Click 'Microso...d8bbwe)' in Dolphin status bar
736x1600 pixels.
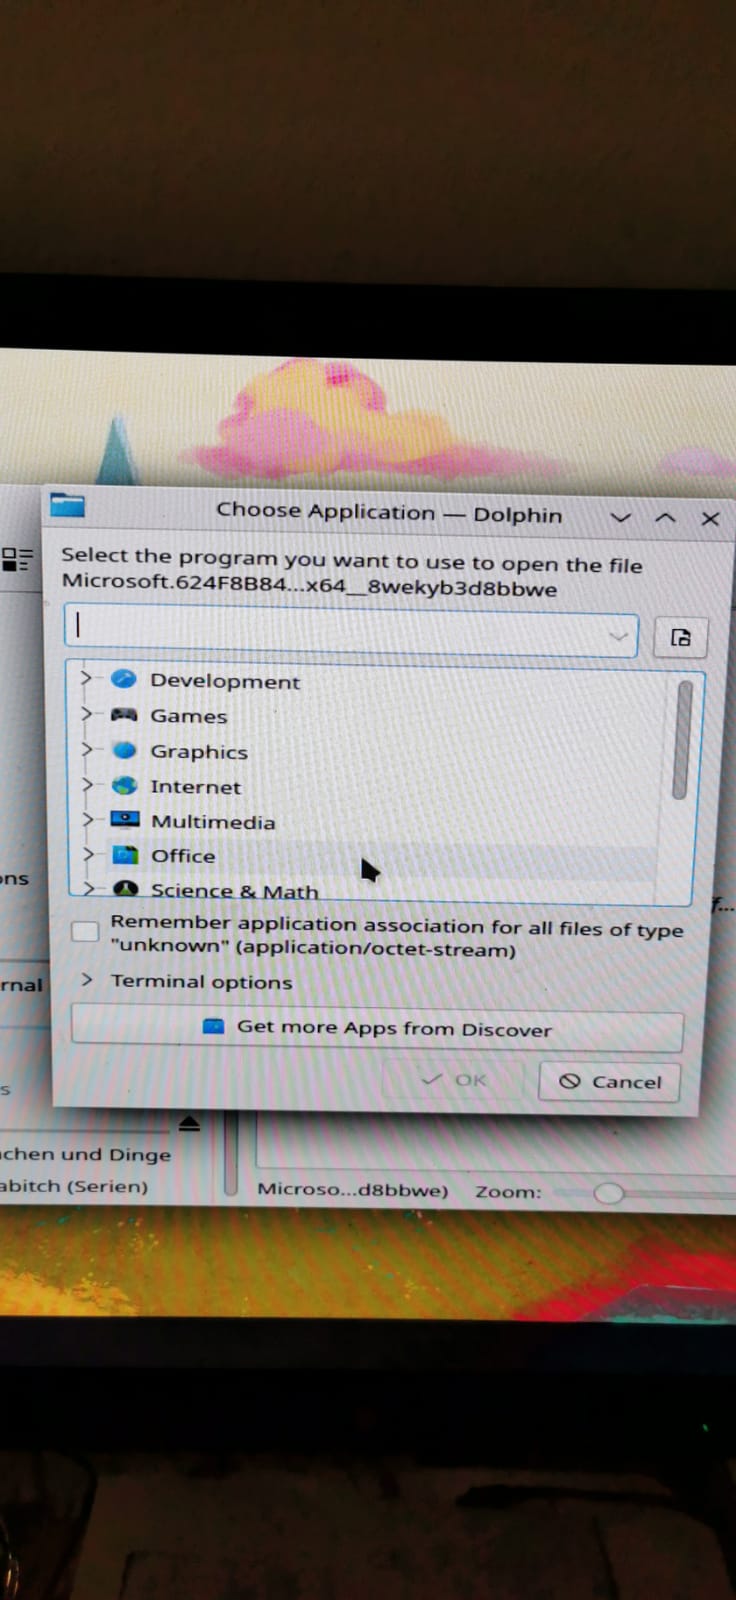(x=352, y=1189)
